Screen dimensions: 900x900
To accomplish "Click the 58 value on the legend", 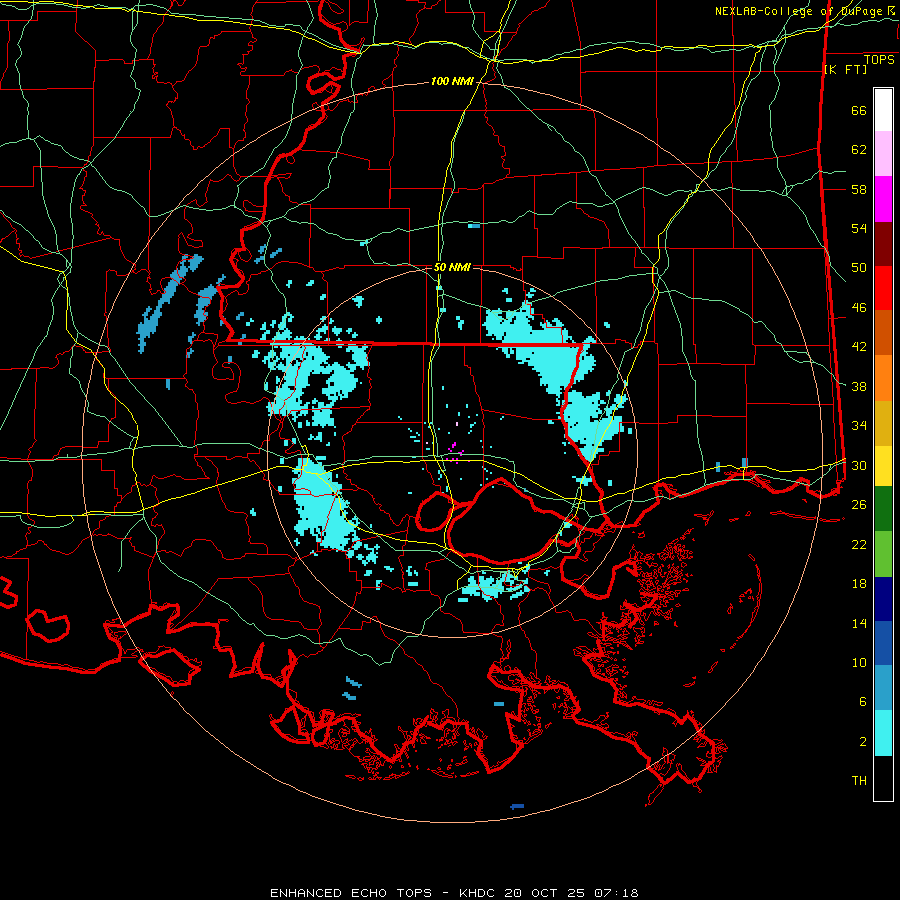I will coord(859,189).
